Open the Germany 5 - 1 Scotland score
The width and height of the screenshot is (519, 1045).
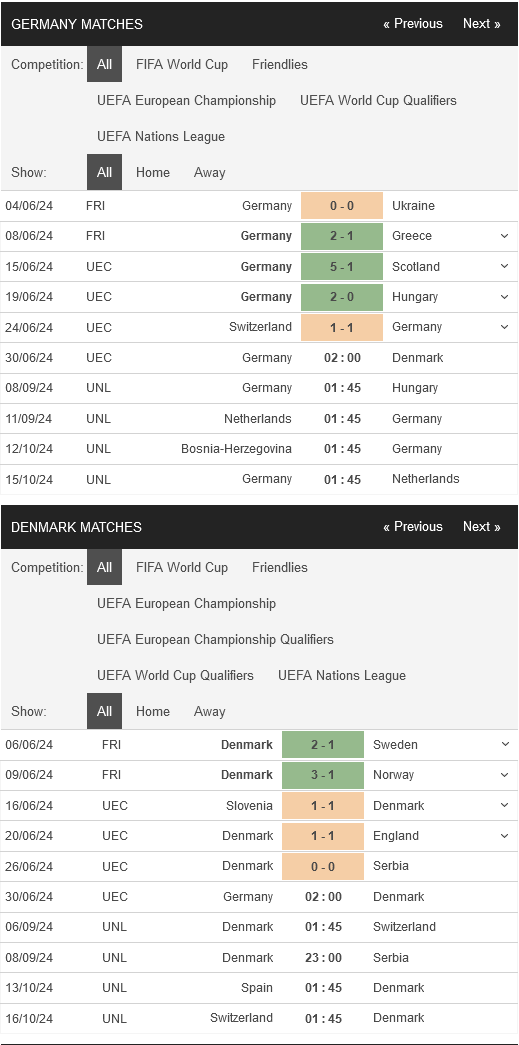point(342,267)
